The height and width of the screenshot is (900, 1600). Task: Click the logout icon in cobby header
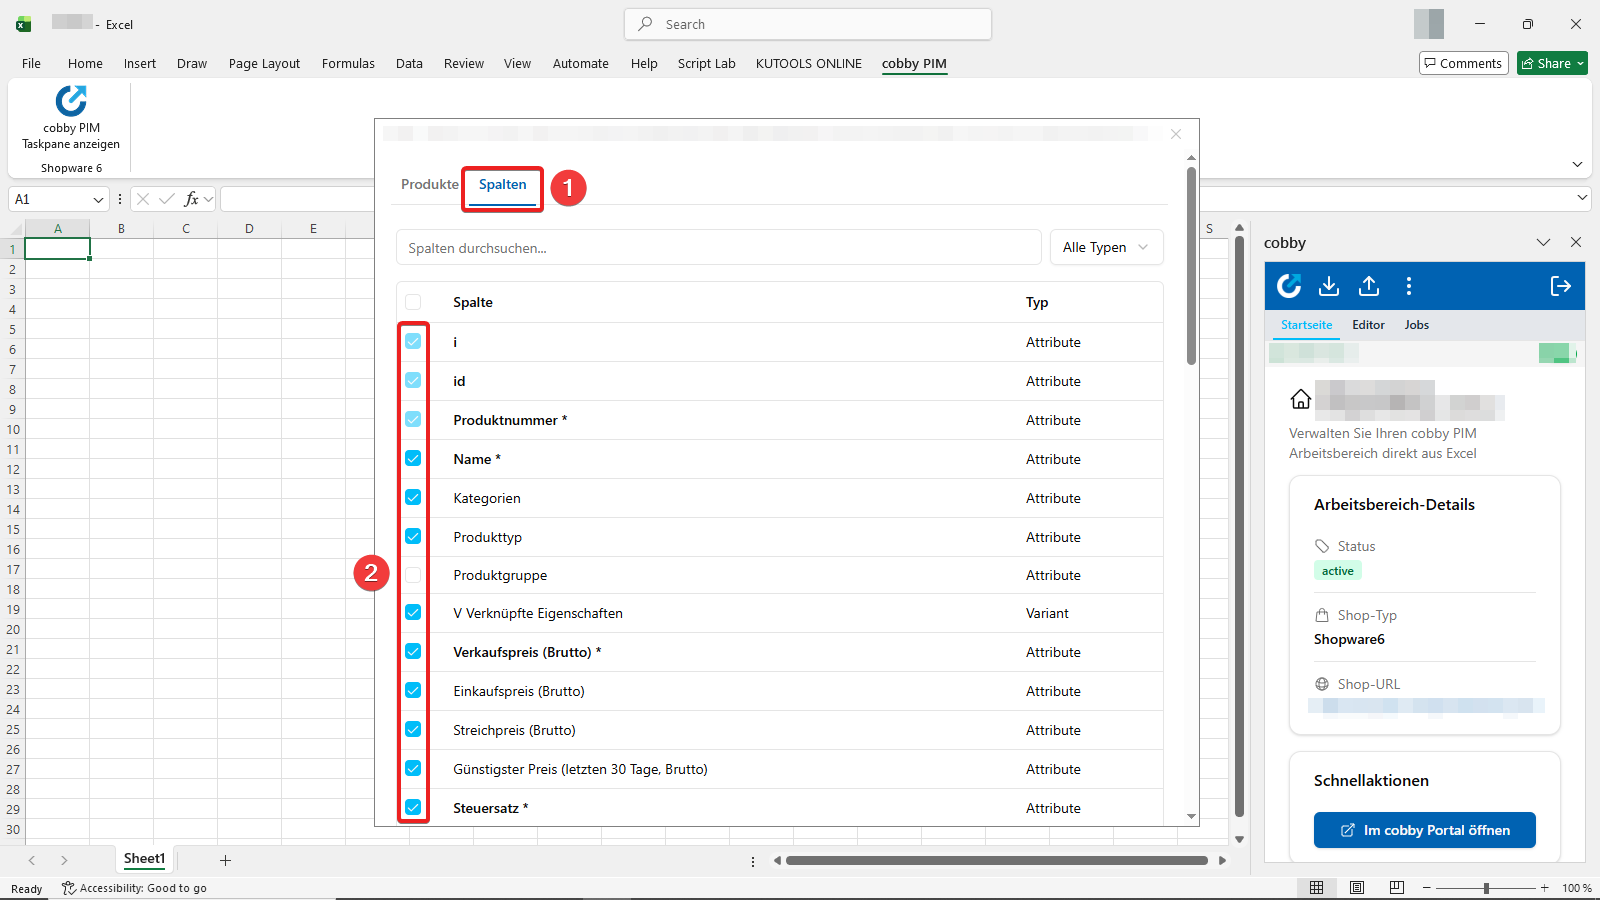pyautogui.click(x=1560, y=287)
